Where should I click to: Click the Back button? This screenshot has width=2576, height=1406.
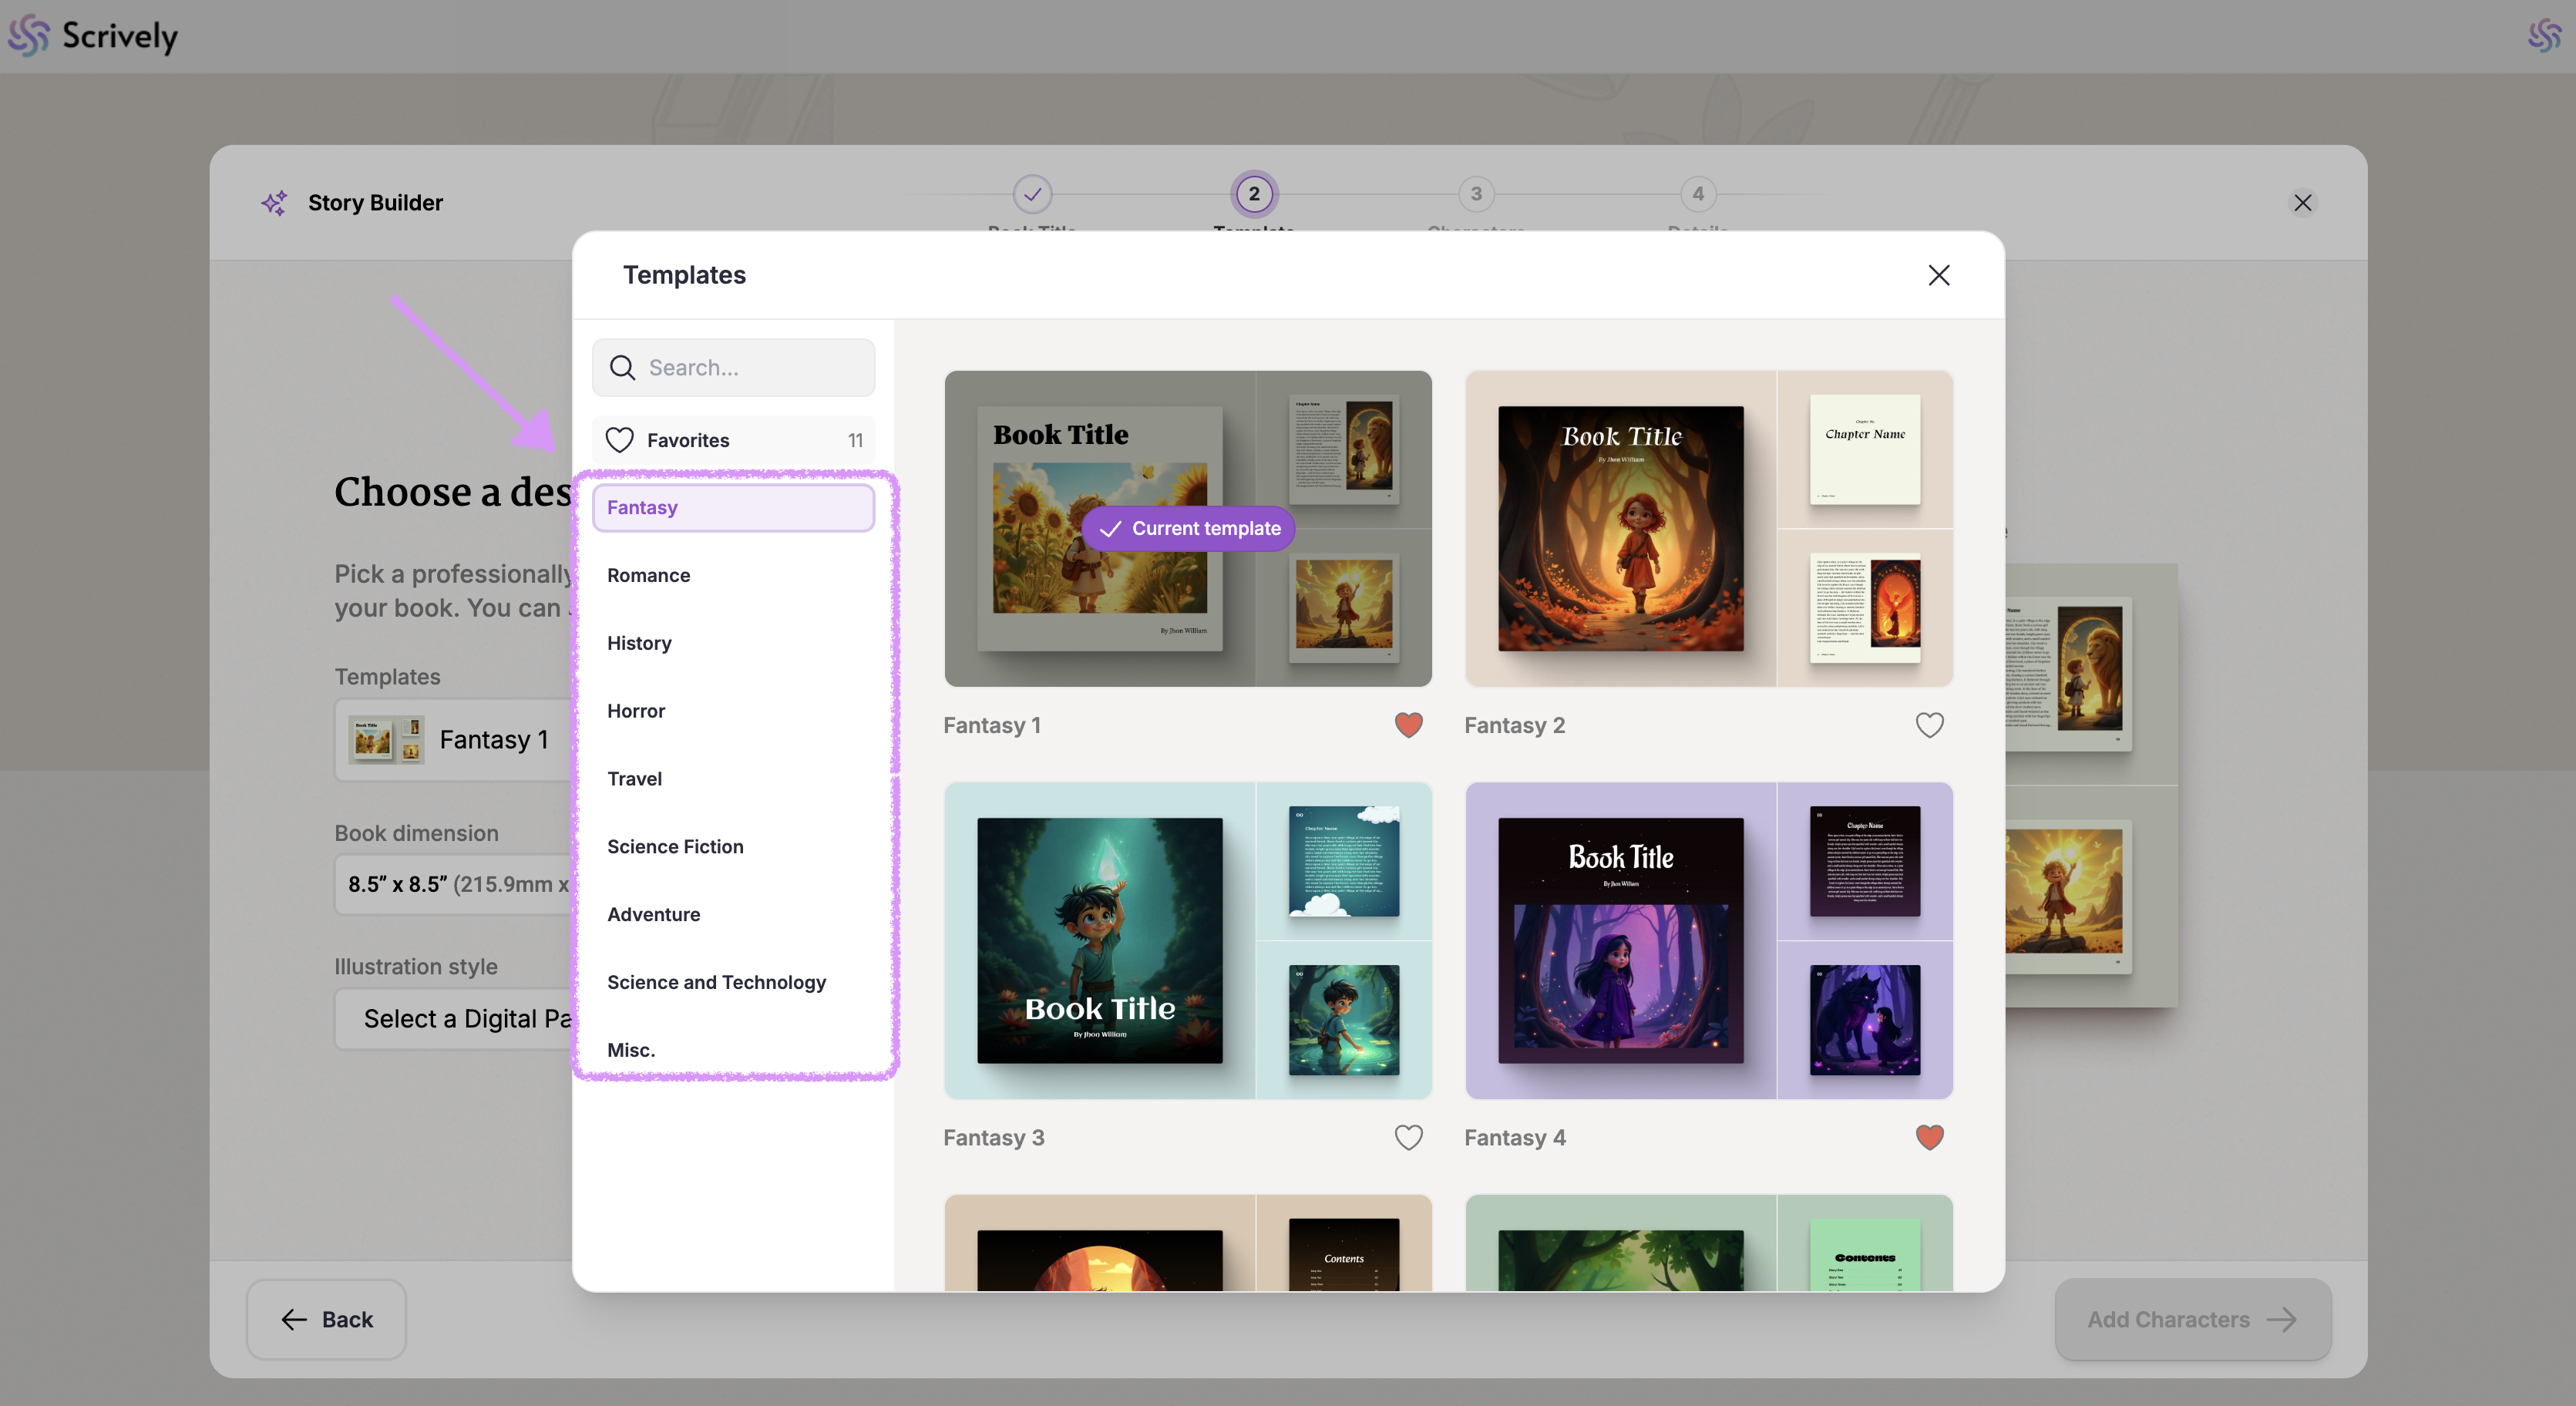click(326, 1319)
